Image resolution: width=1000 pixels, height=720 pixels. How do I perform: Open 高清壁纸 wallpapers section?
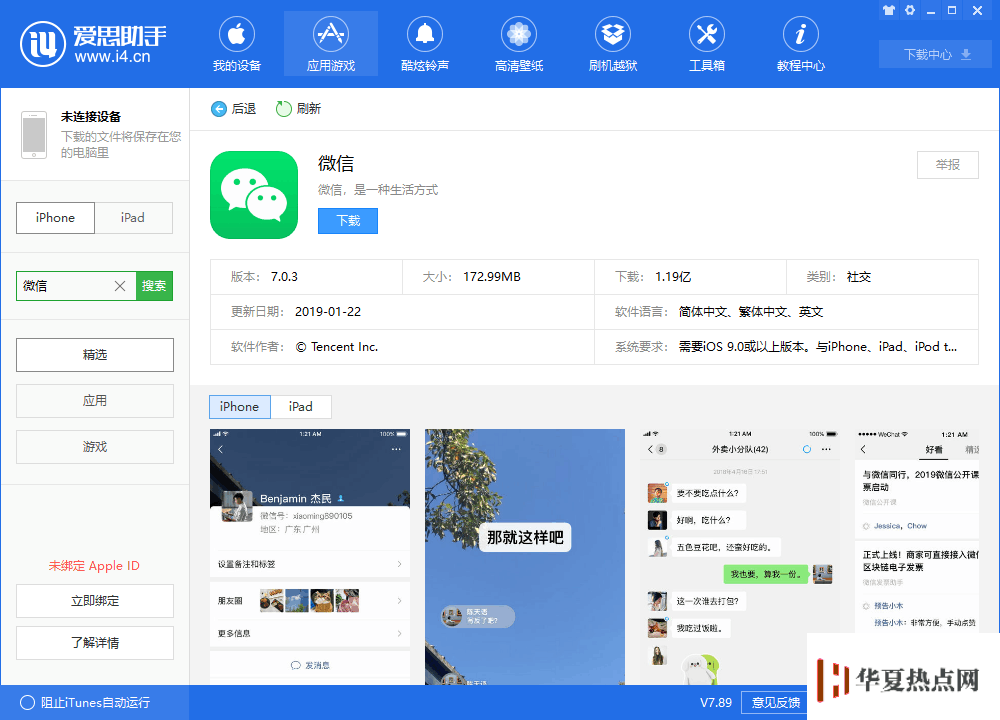tap(518, 44)
